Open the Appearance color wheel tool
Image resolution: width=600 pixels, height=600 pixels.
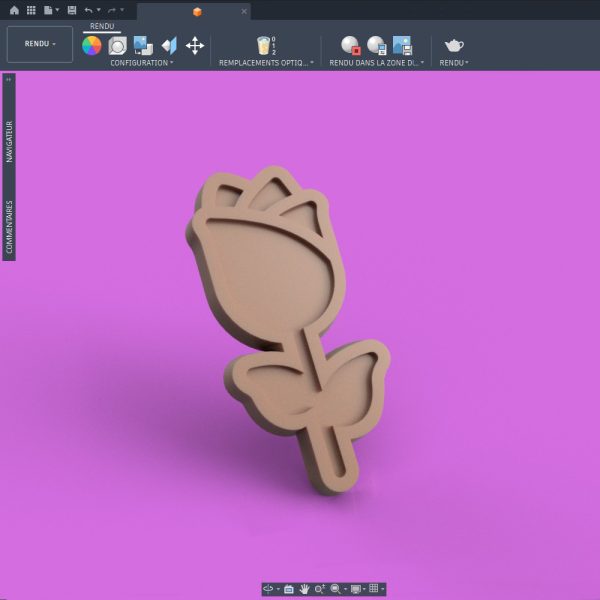pos(92,46)
